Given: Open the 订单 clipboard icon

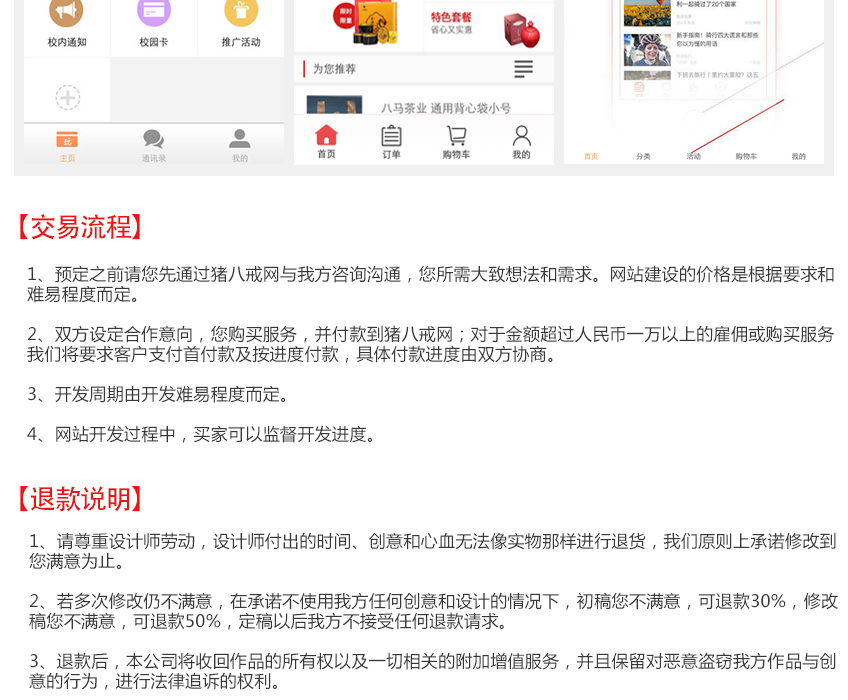Looking at the screenshot, I should (x=391, y=141).
